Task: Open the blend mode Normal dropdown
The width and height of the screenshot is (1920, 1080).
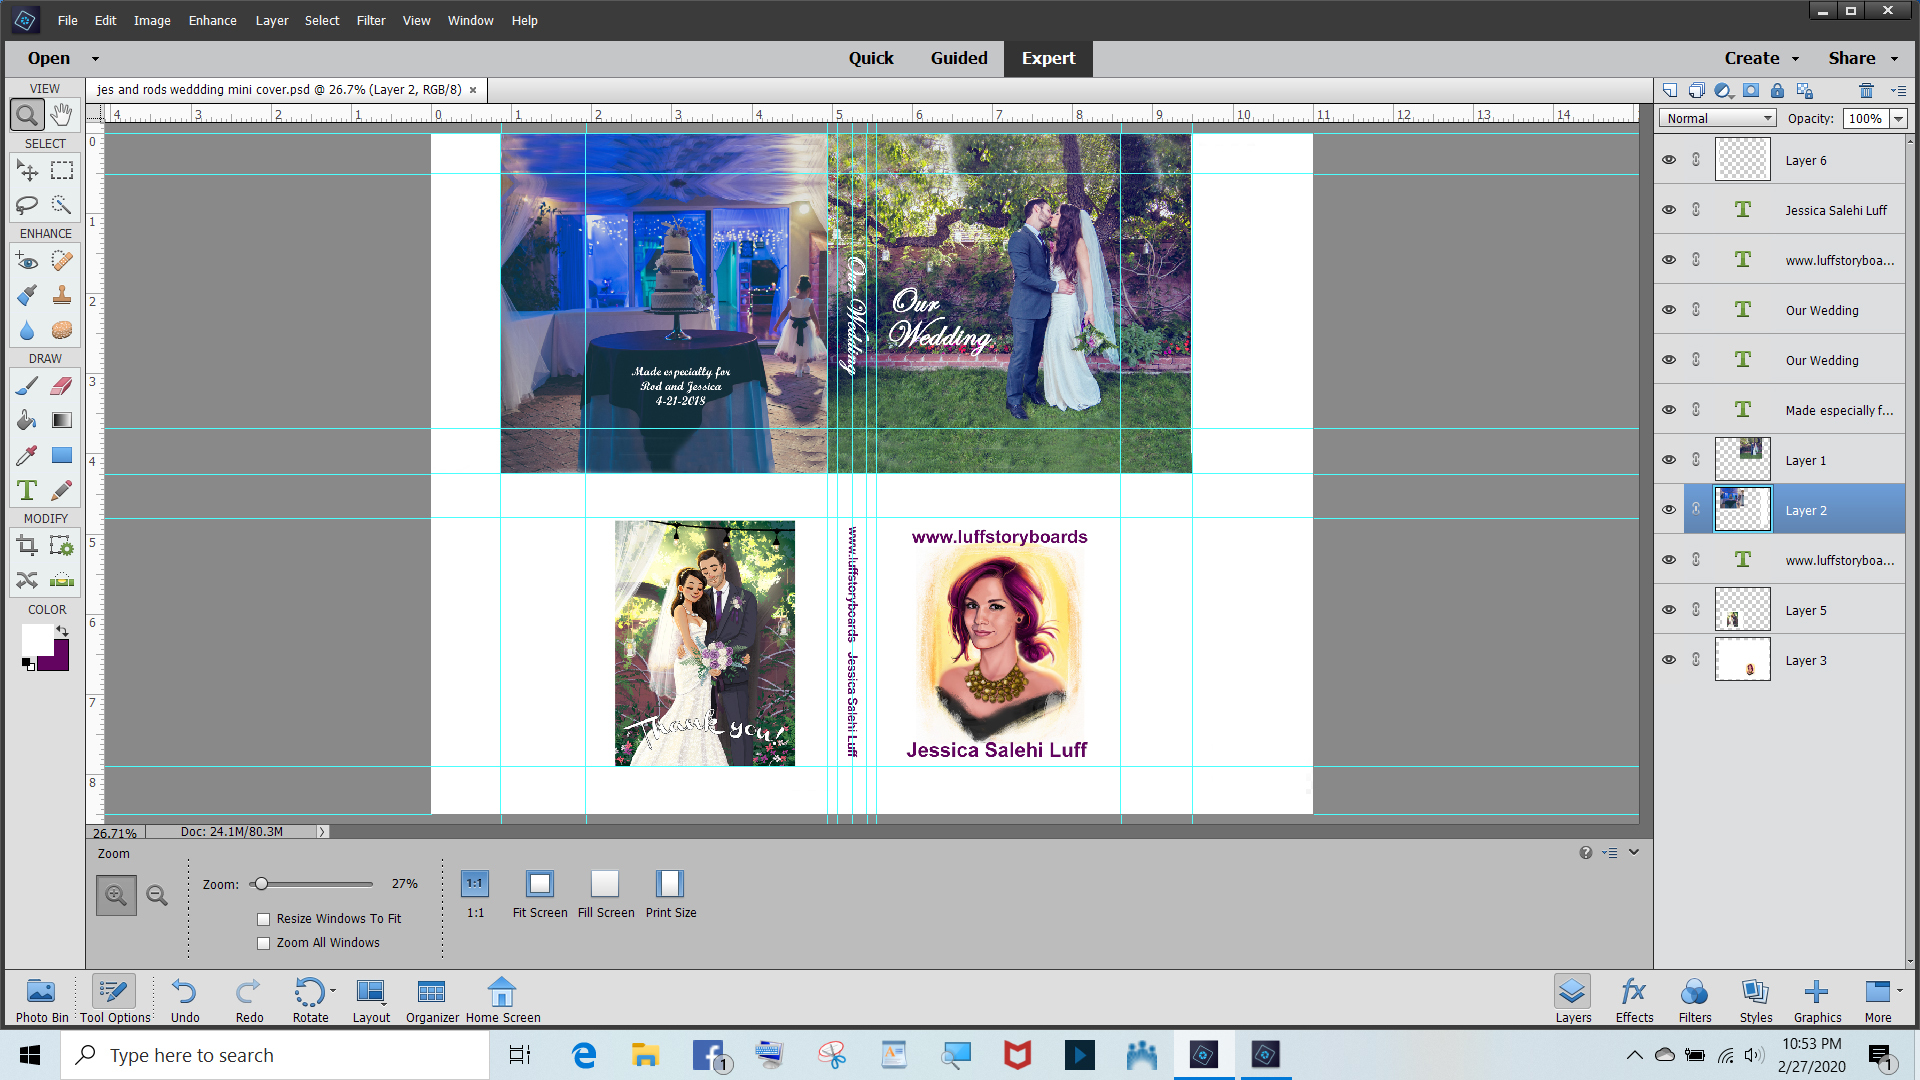Action: pos(1717,118)
